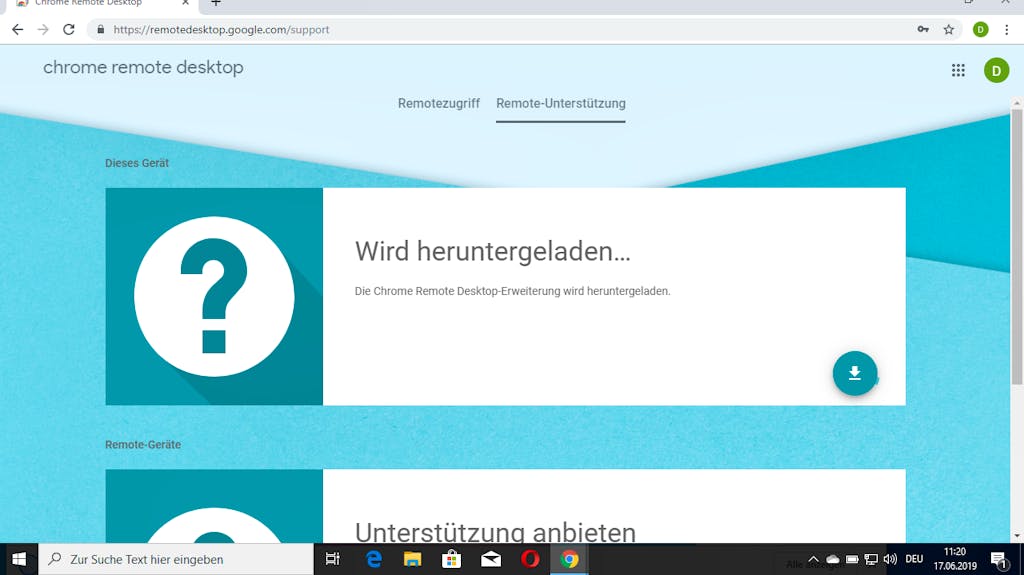Open the clock and date flyout
The width and height of the screenshot is (1024, 575).
point(955,559)
